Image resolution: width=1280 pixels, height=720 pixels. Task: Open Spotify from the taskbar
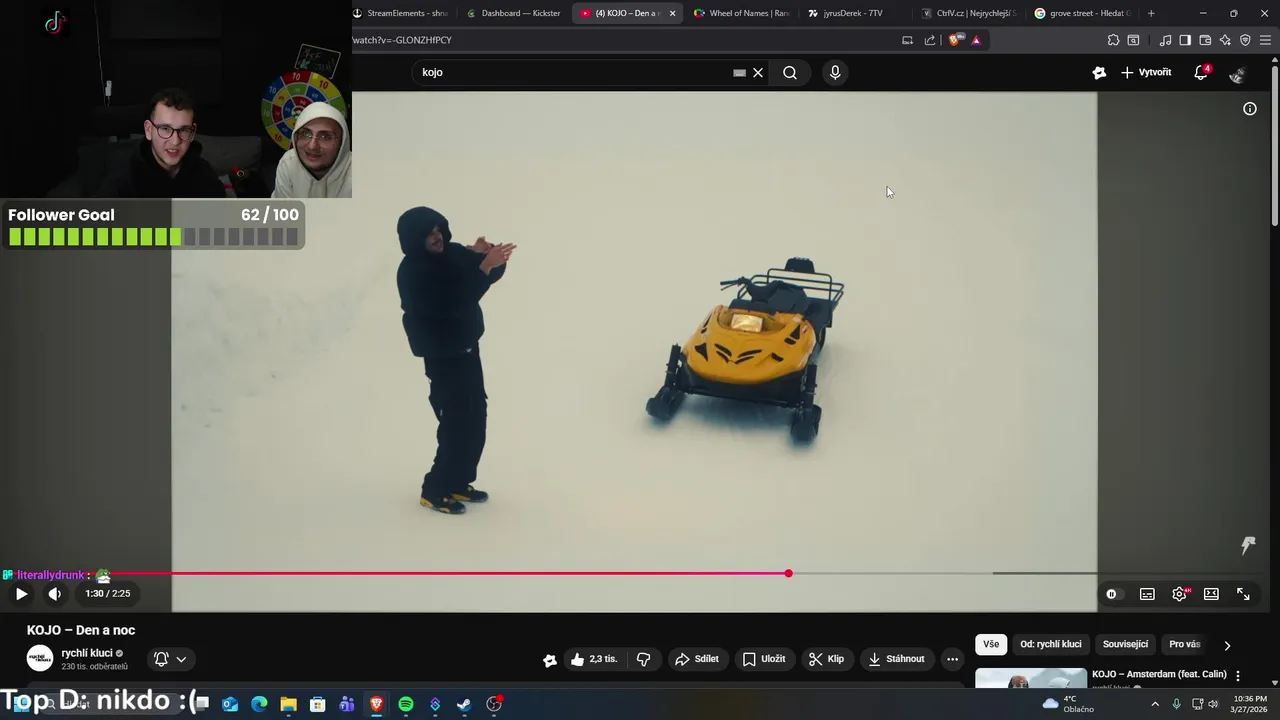click(406, 704)
